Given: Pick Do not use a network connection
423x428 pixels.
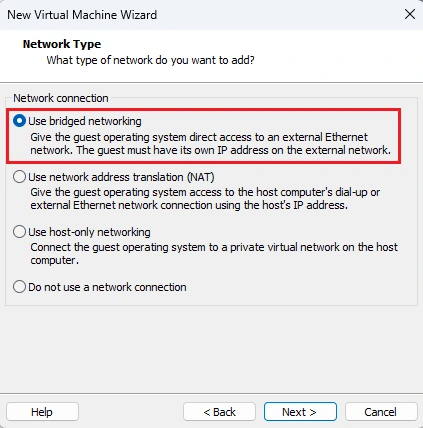Looking at the screenshot, I should click(x=19, y=287).
